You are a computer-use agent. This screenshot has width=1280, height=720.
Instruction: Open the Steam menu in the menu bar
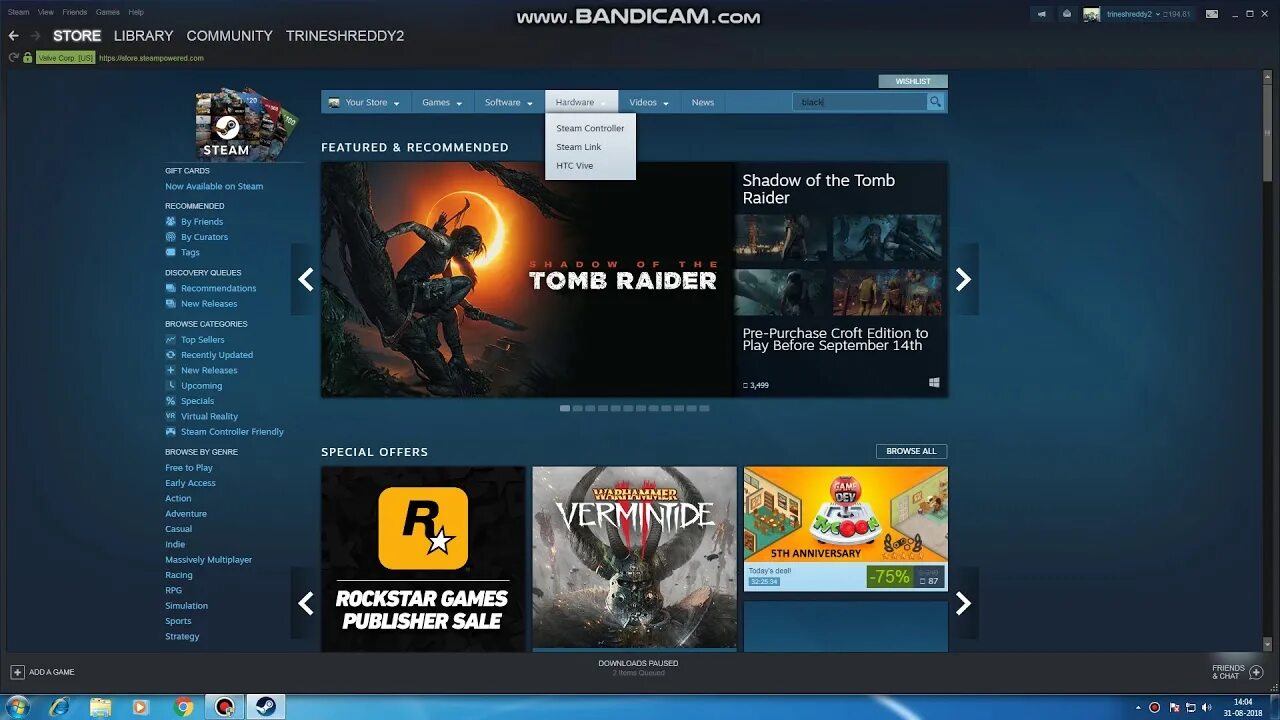(18, 12)
